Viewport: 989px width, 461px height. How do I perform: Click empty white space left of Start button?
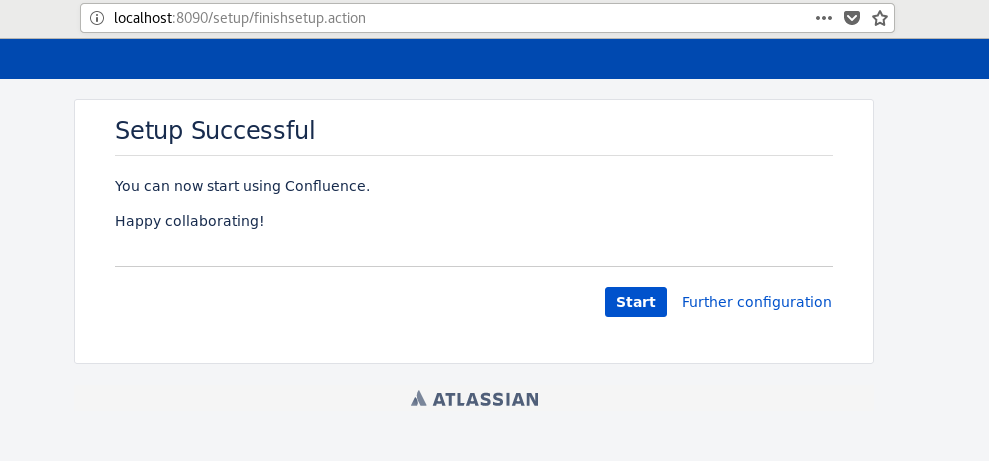350,302
